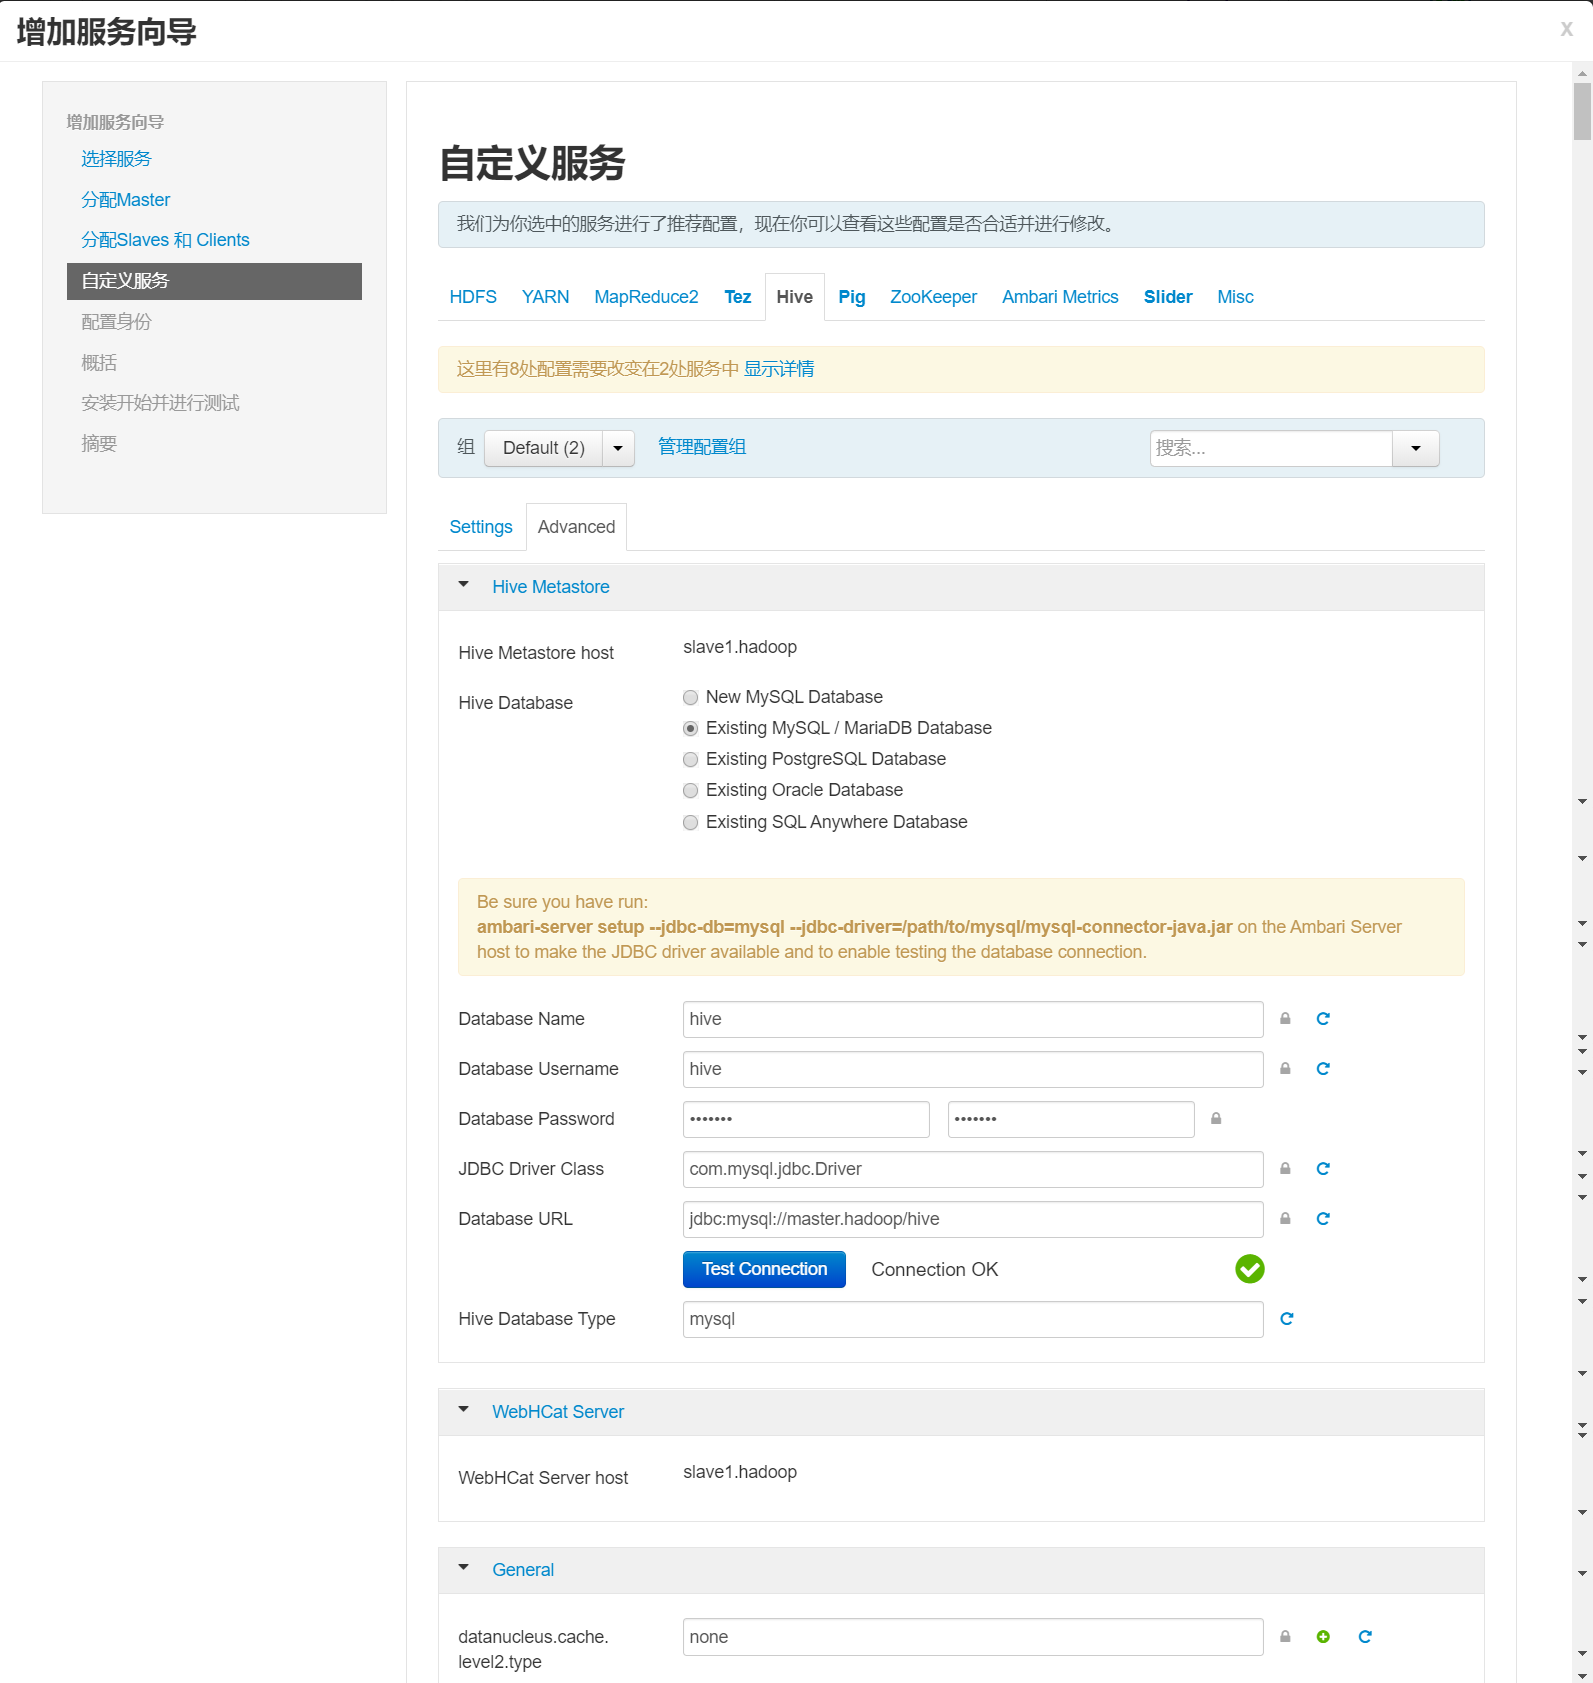The height and width of the screenshot is (1683, 1593).
Task: Go to 选择服务 wizard step
Action: pyautogui.click(x=116, y=159)
